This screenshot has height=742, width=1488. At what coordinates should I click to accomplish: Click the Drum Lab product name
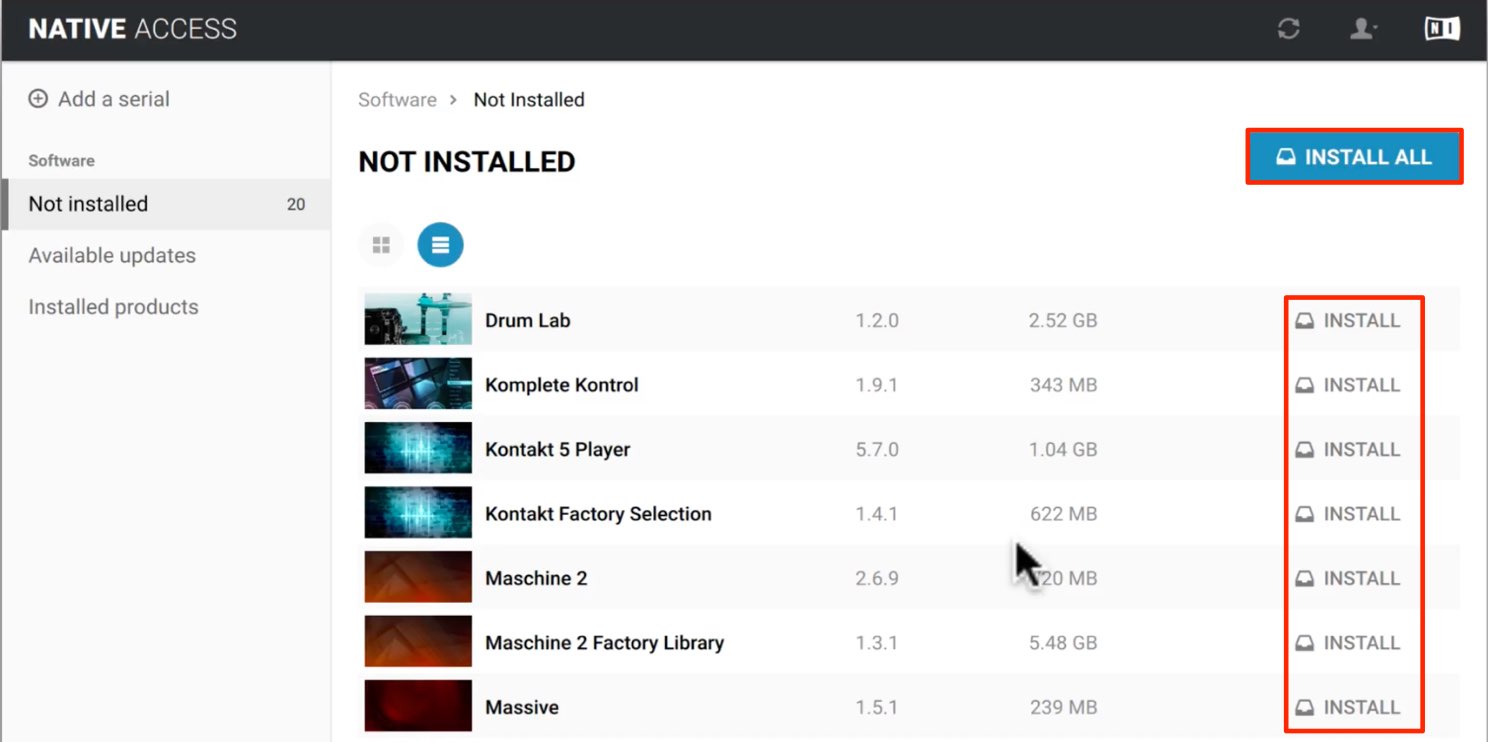click(527, 321)
